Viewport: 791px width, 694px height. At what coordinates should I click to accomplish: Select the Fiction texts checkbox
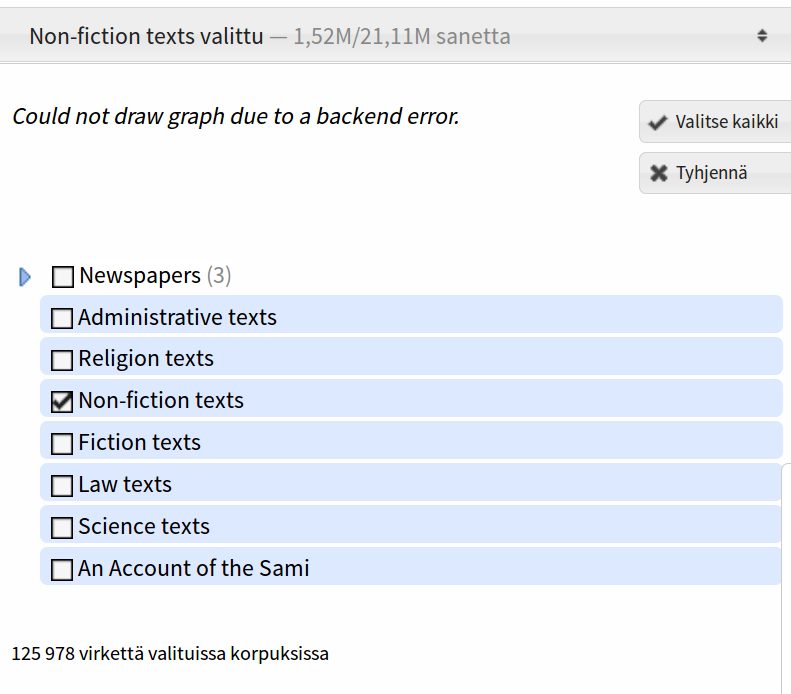point(62,444)
